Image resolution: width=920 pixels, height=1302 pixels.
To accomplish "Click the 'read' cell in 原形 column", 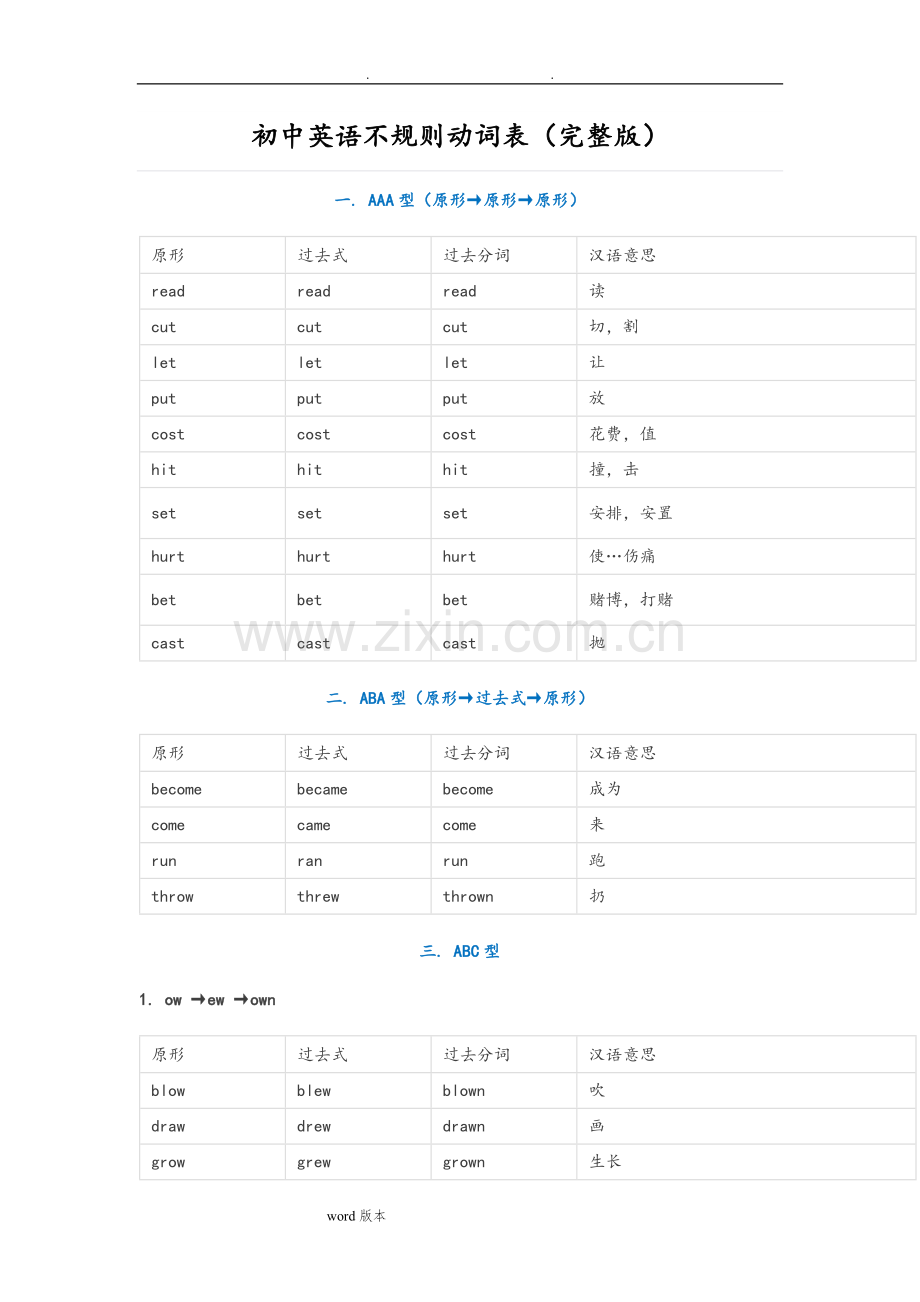I will point(212,292).
